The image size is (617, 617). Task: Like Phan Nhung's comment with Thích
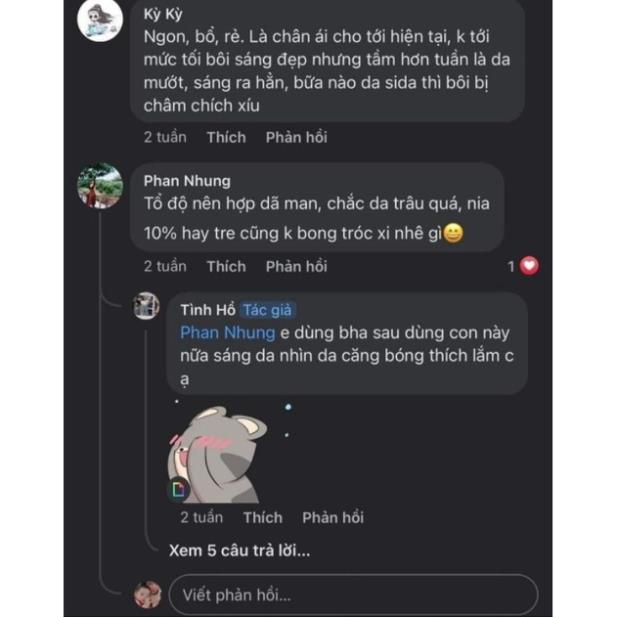[226, 266]
